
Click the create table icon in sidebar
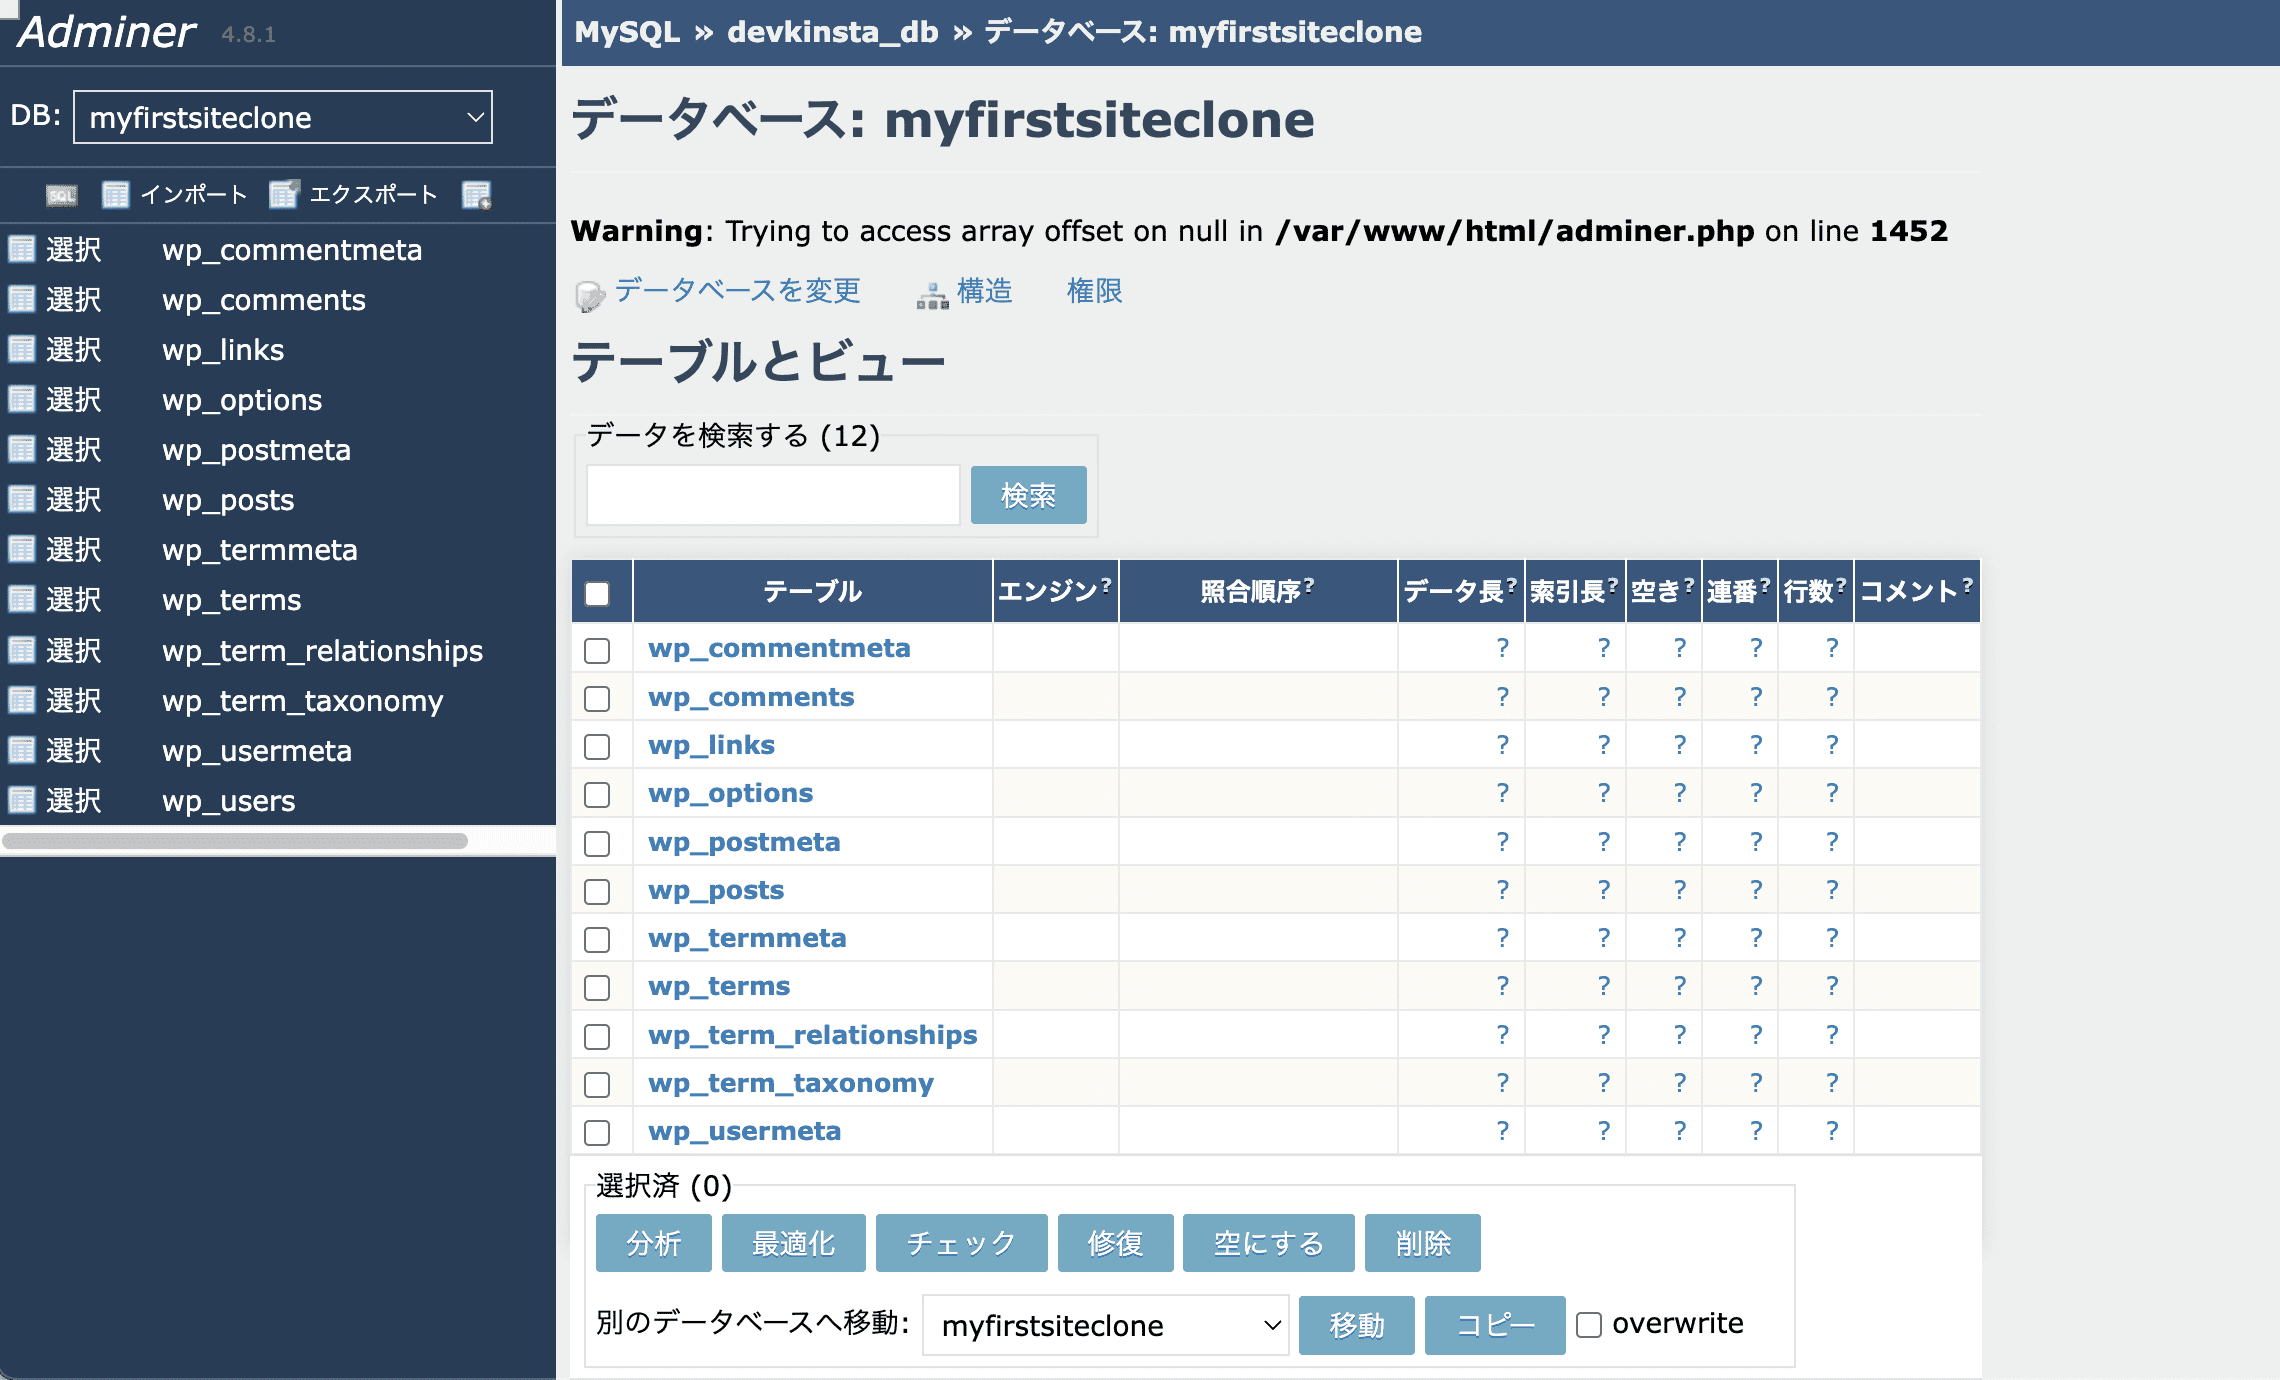477,195
